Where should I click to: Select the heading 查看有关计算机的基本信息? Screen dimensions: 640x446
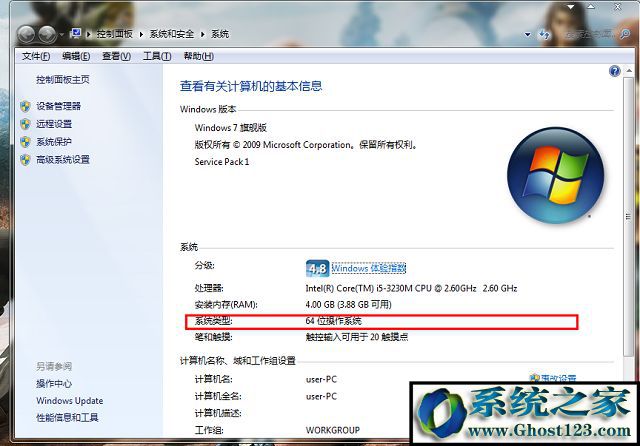(251, 86)
